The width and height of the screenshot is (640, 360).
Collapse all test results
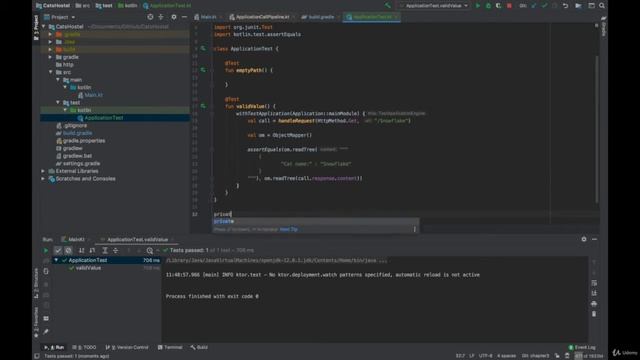point(116,250)
